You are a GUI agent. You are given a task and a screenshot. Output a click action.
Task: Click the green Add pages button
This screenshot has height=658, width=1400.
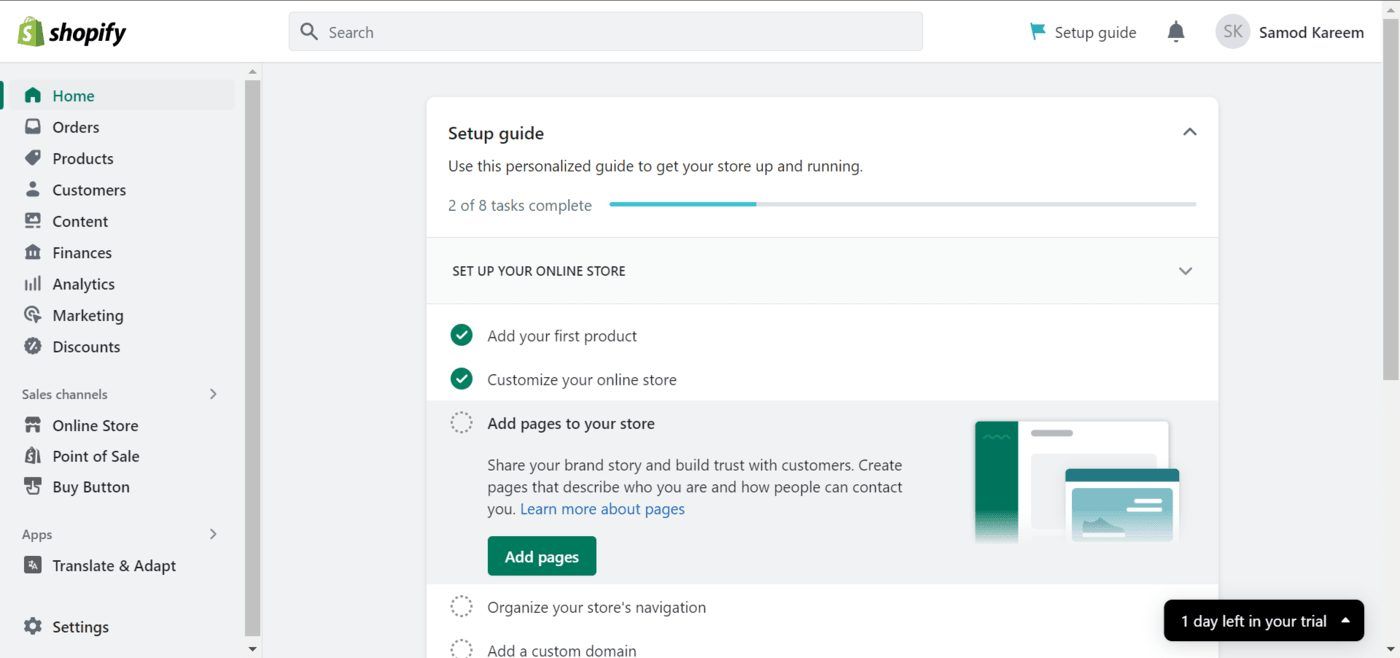pyautogui.click(x=542, y=556)
